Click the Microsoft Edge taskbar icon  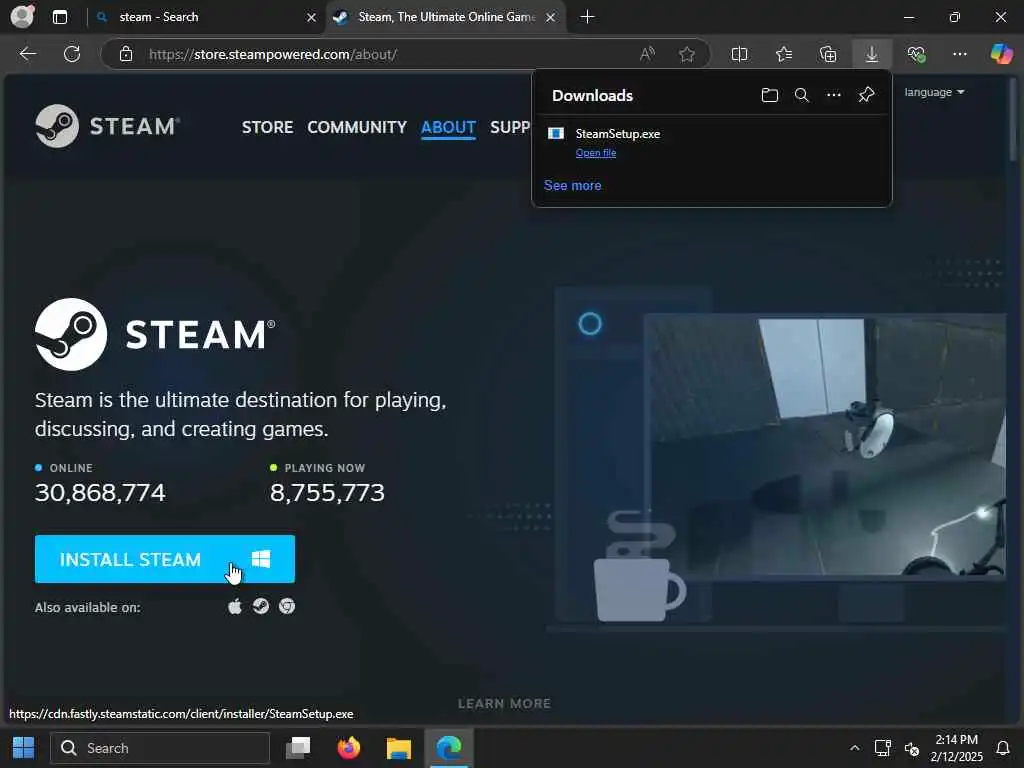[x=449, y=748]
